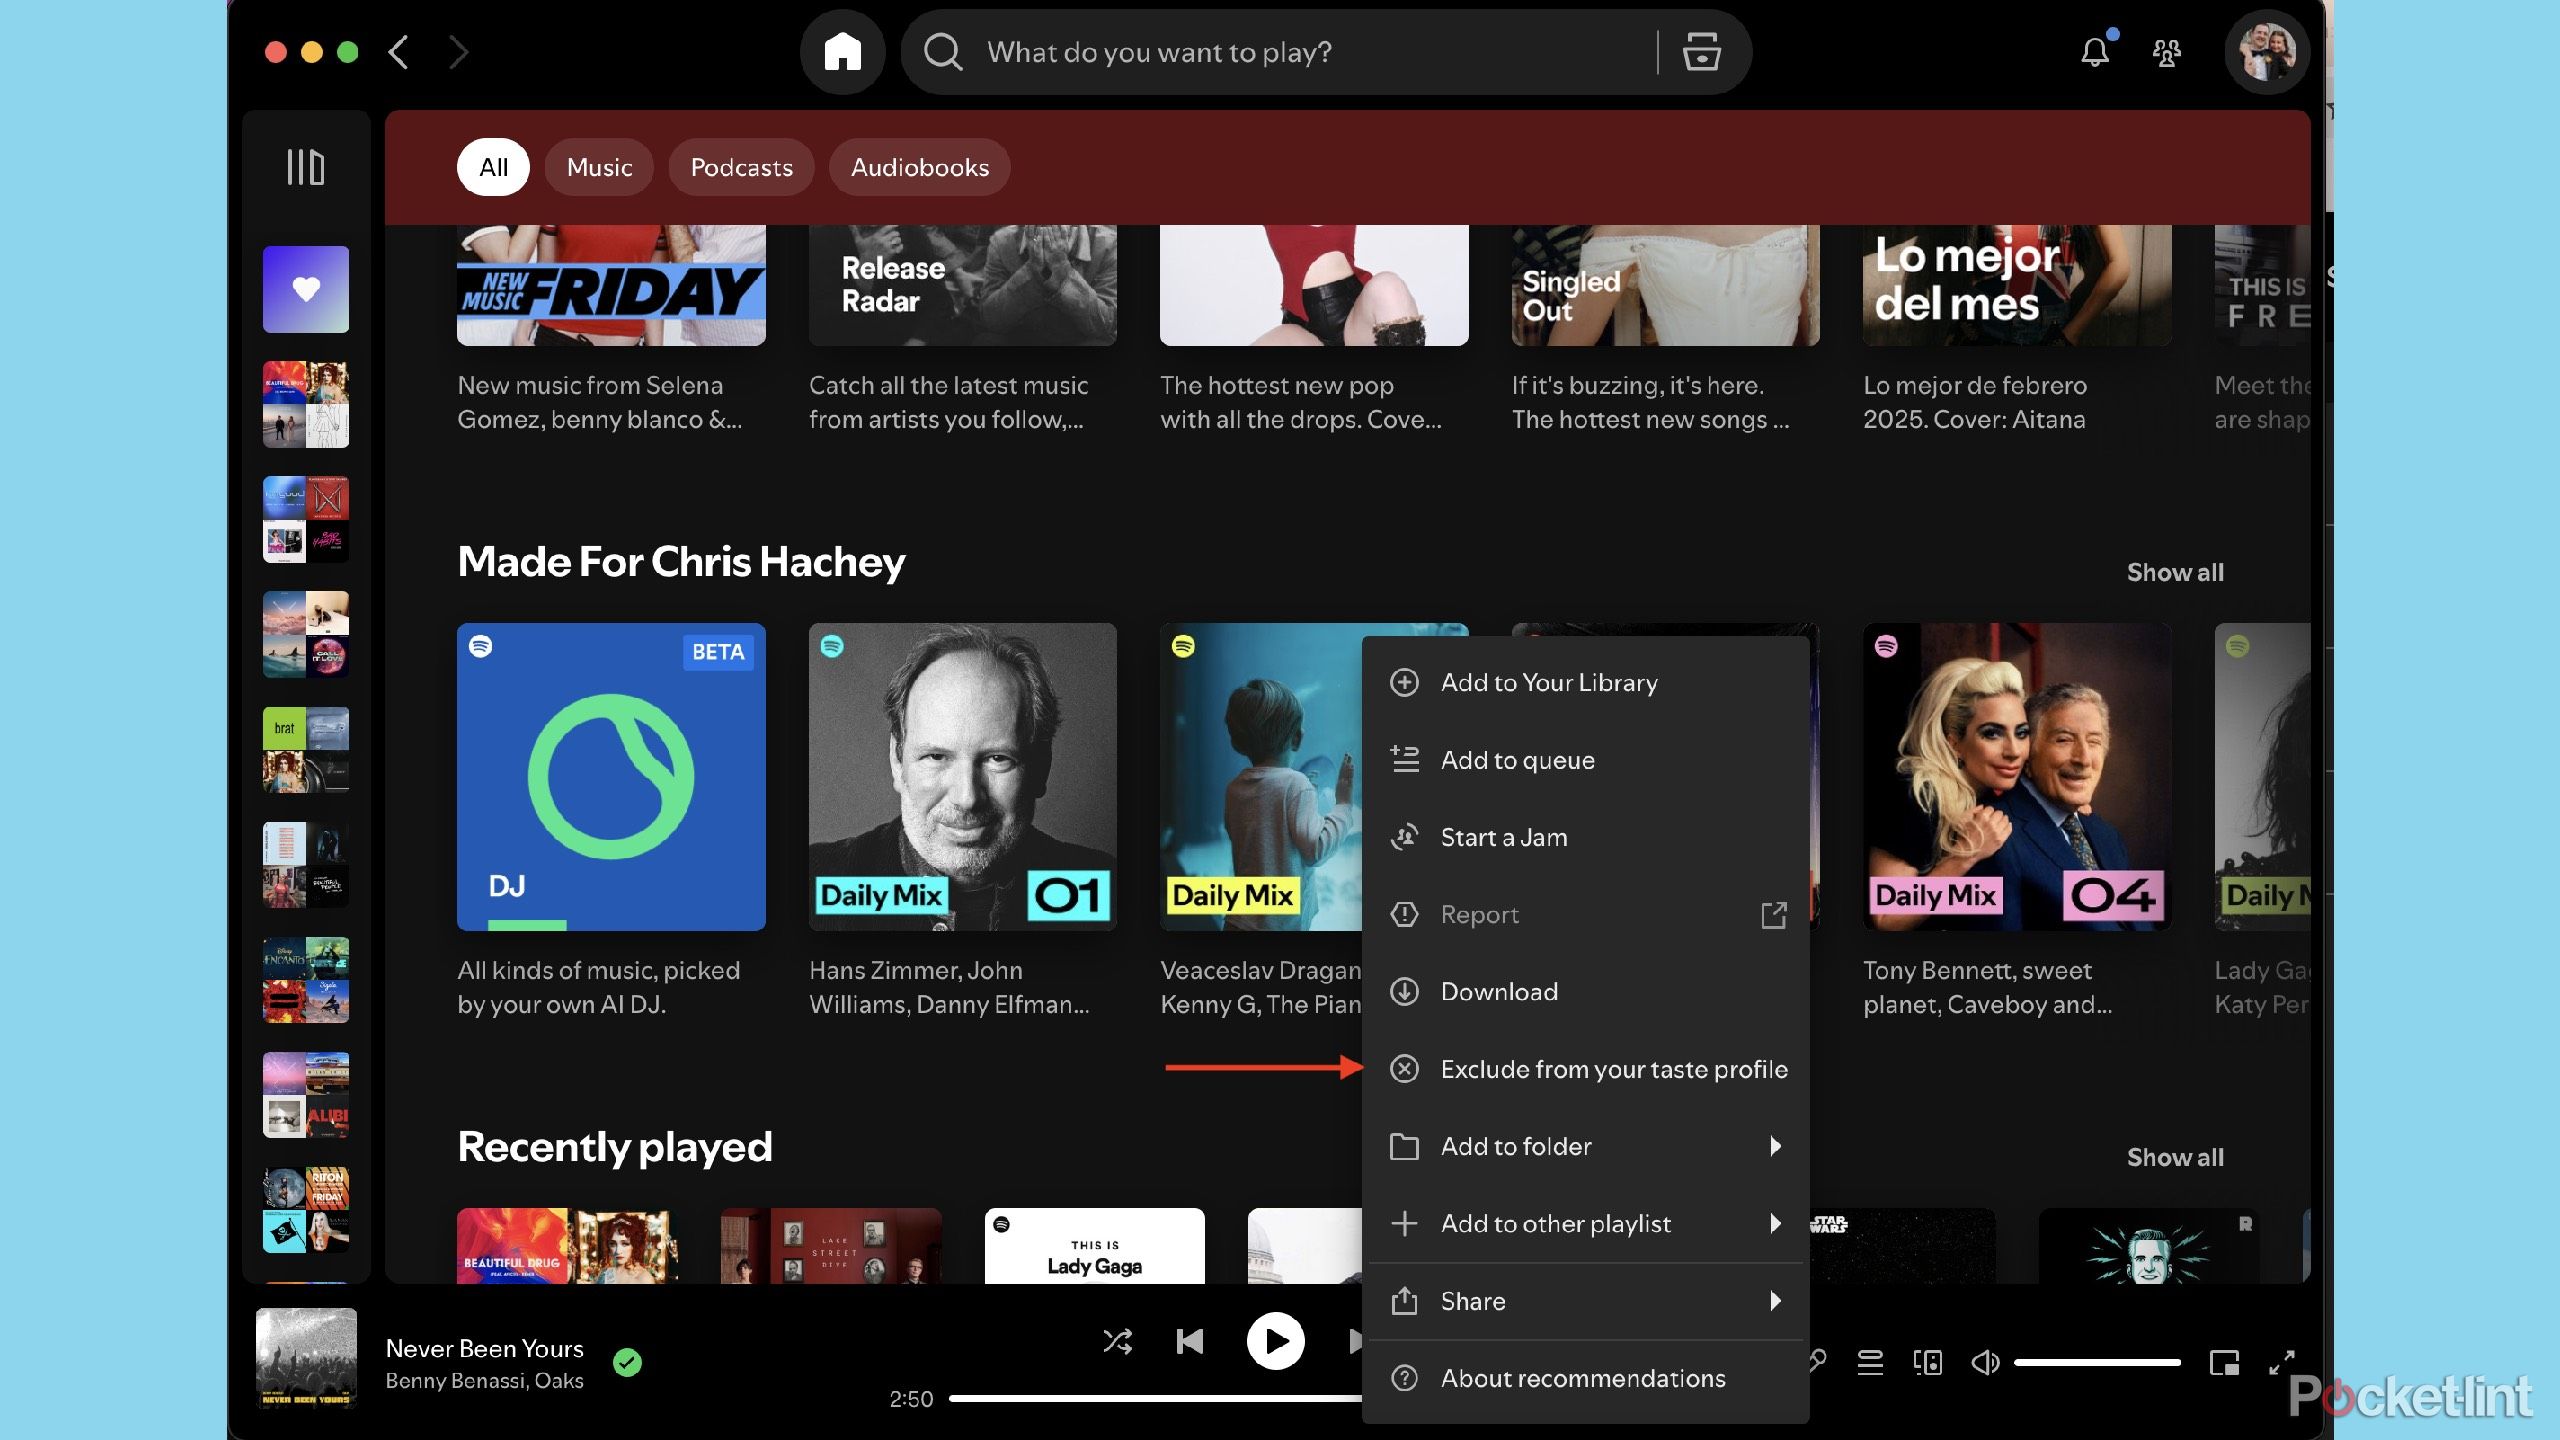2560x1440 pixels.
Task: Open This Is Lady Gaga recently played tile
Action: point(1094,1246)
